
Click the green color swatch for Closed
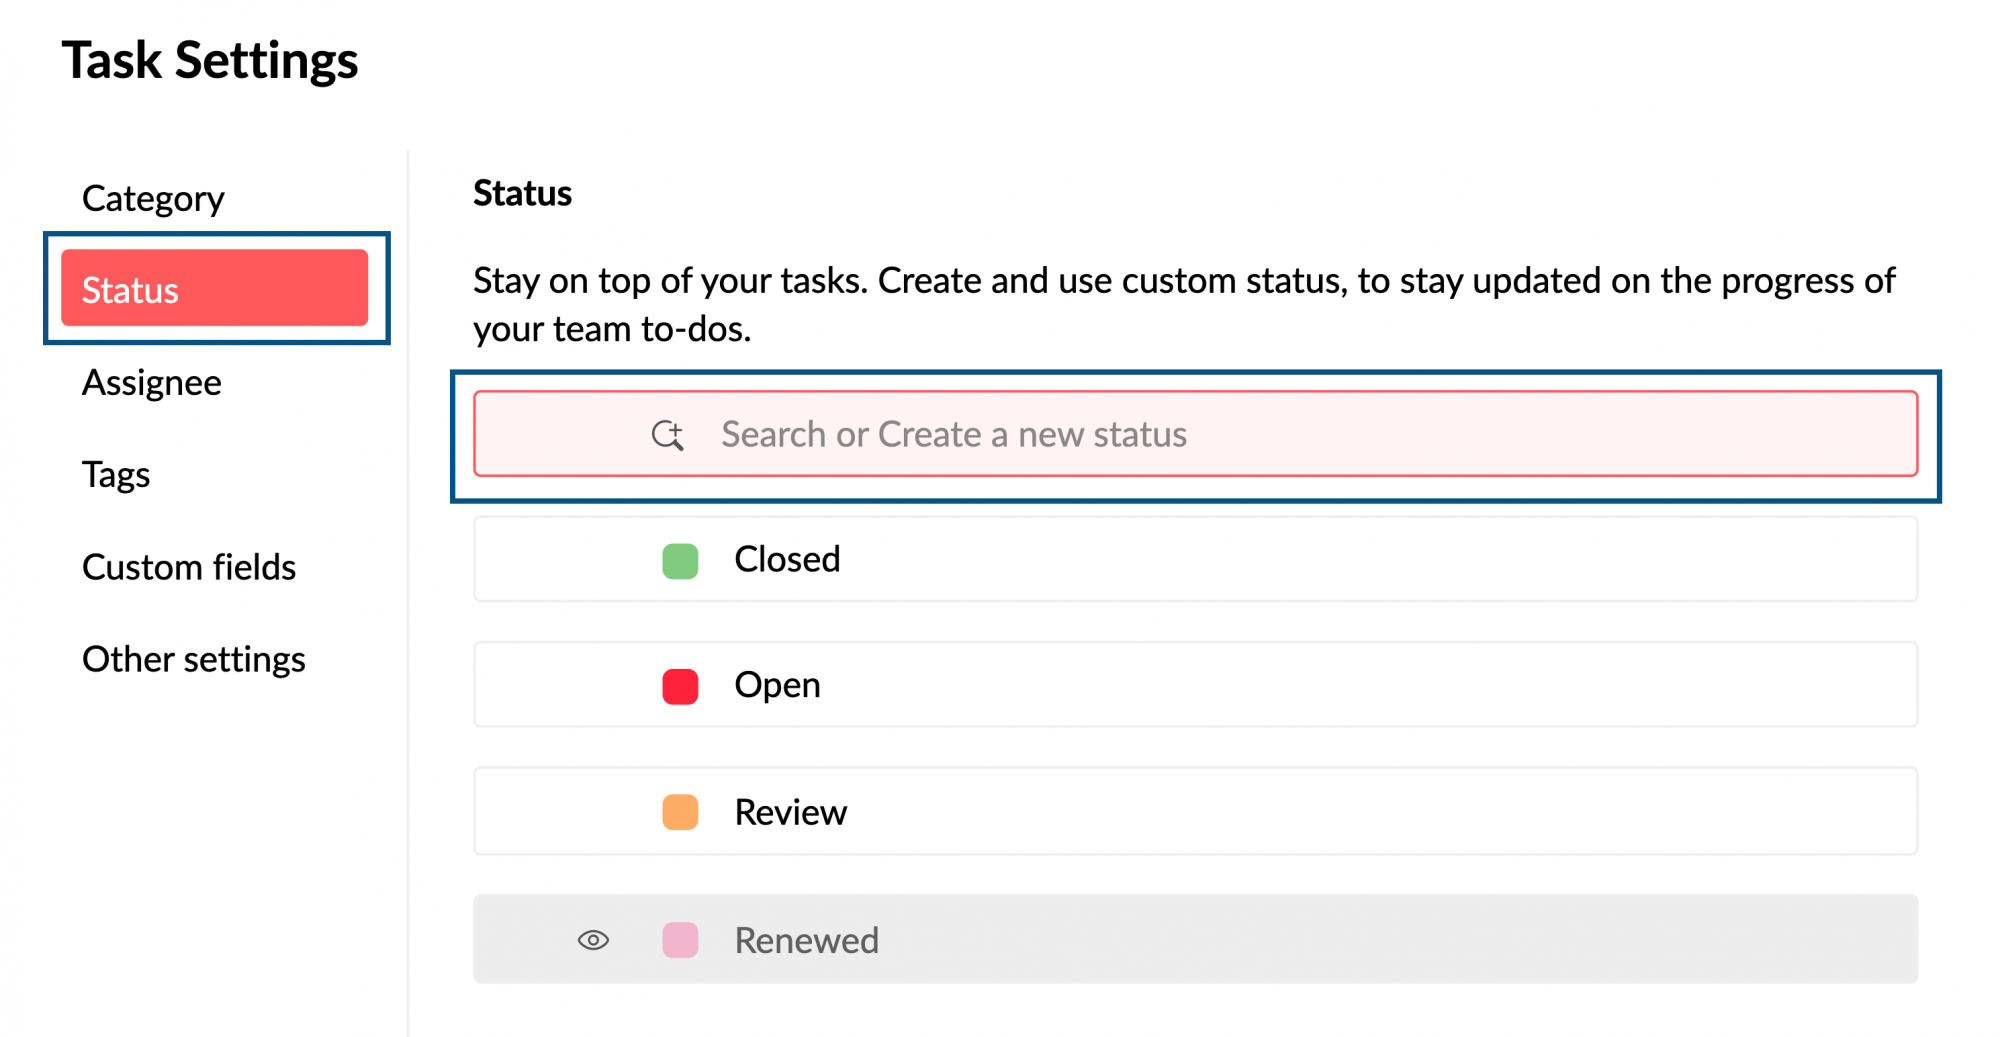[x=680, y=561]
